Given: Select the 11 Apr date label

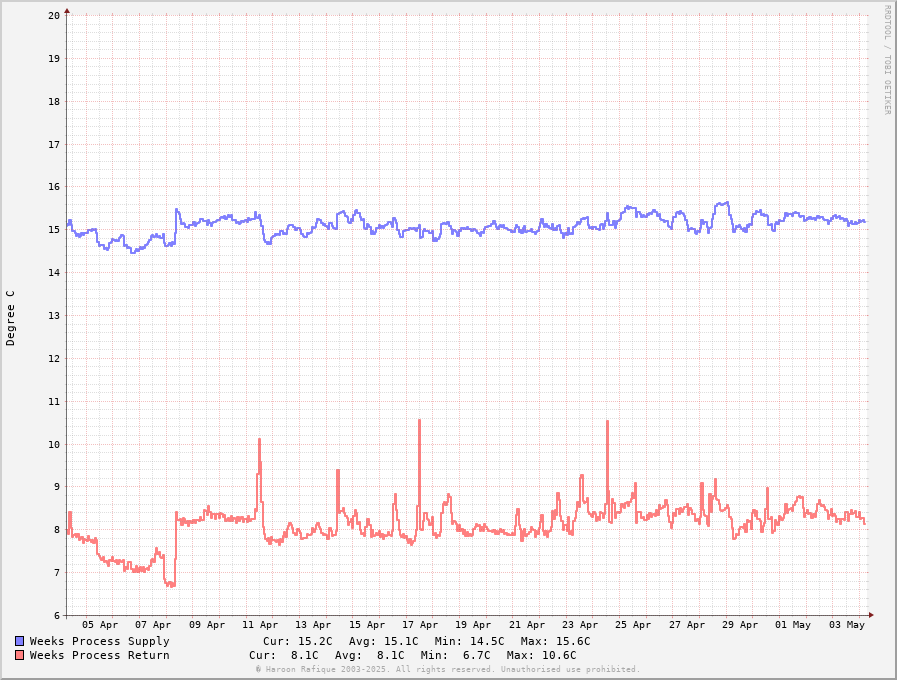Looking at the screenshot, I should click(260, 625).
